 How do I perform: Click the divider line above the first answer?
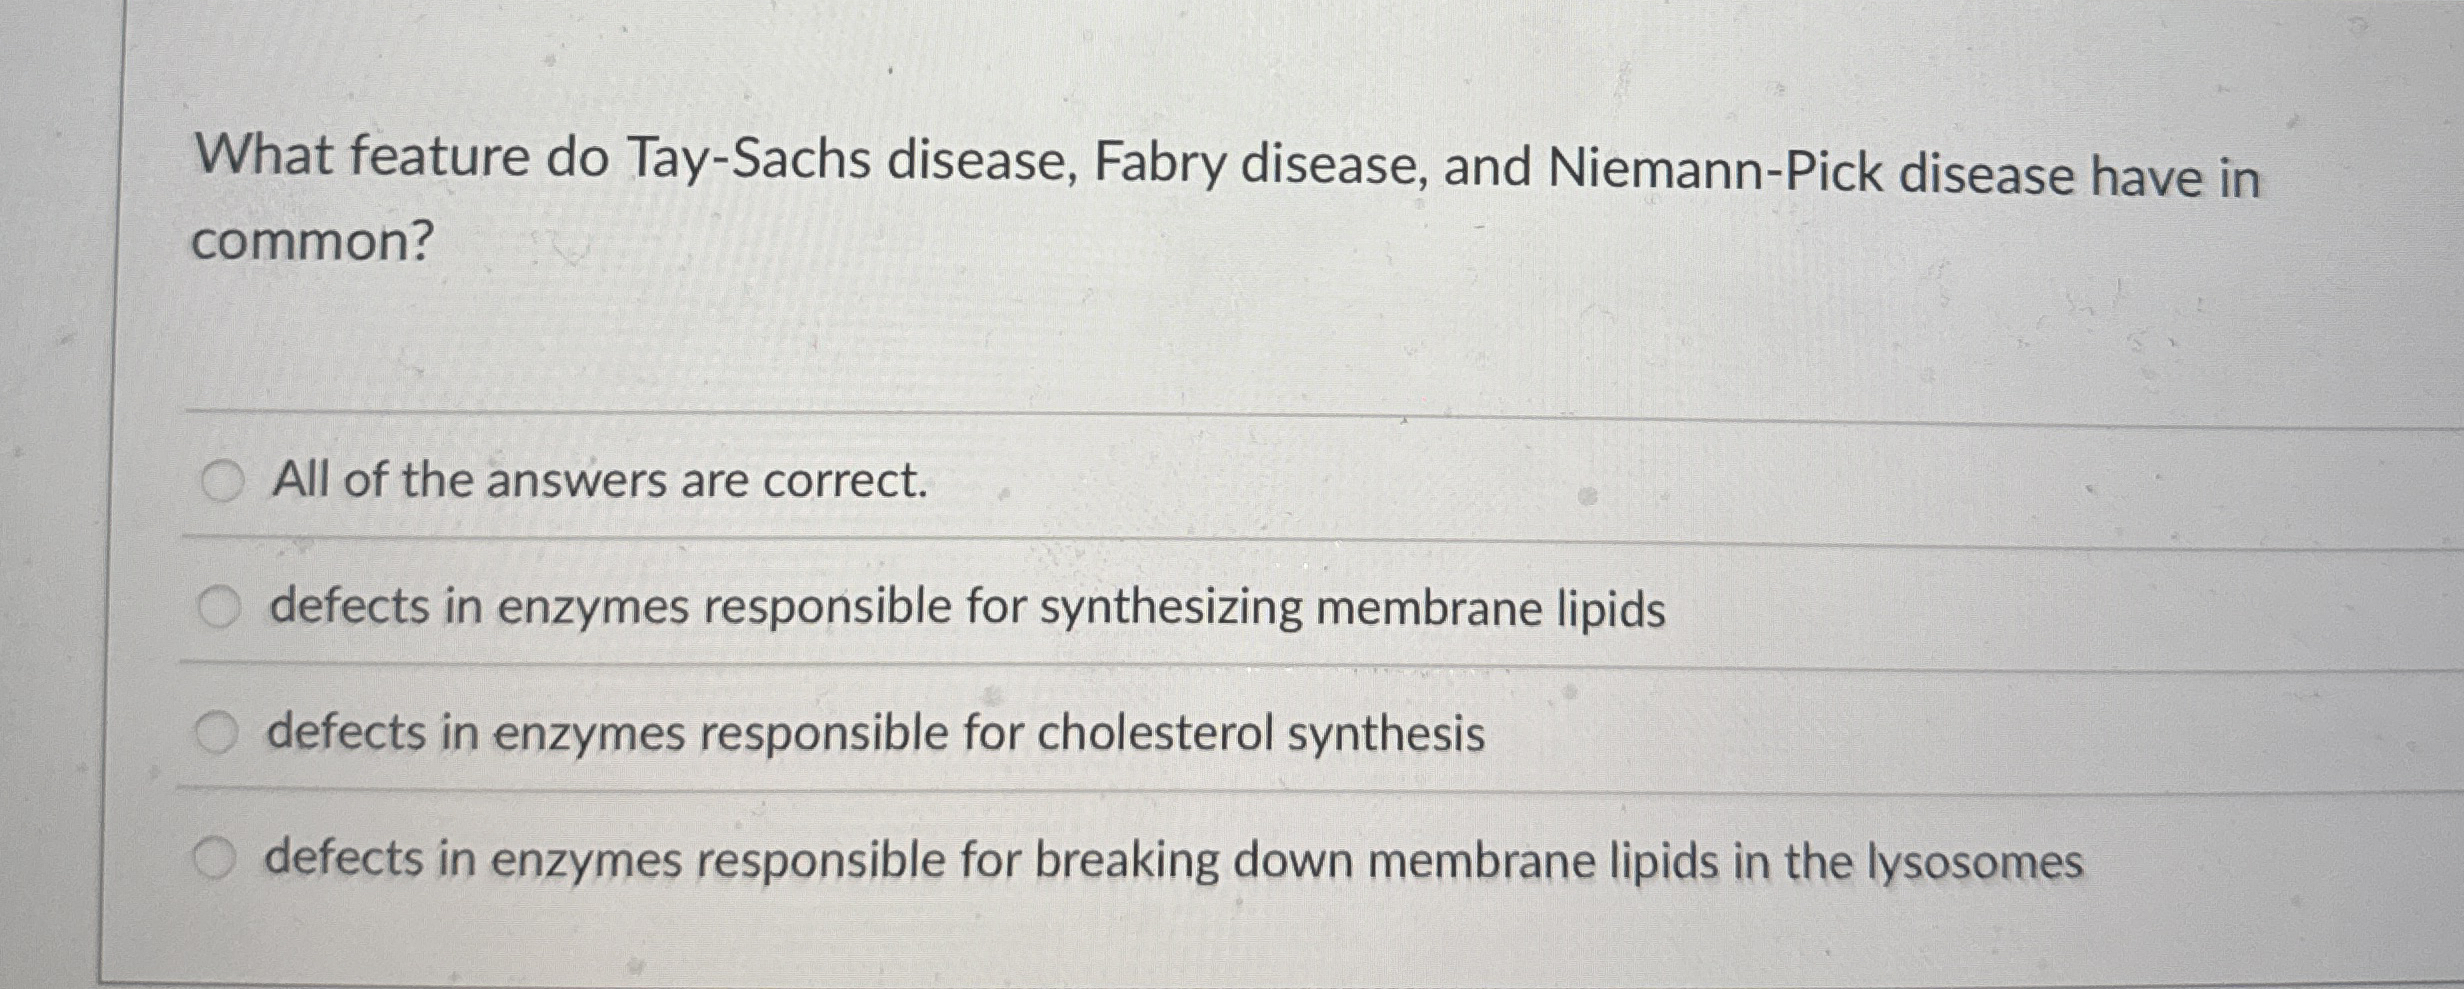1200,410
